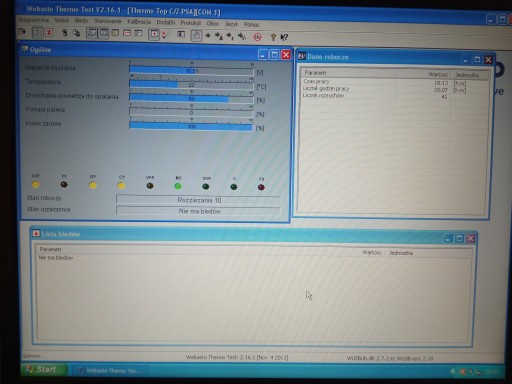Open the Sterowanie menu

click(x=107, y=21)
